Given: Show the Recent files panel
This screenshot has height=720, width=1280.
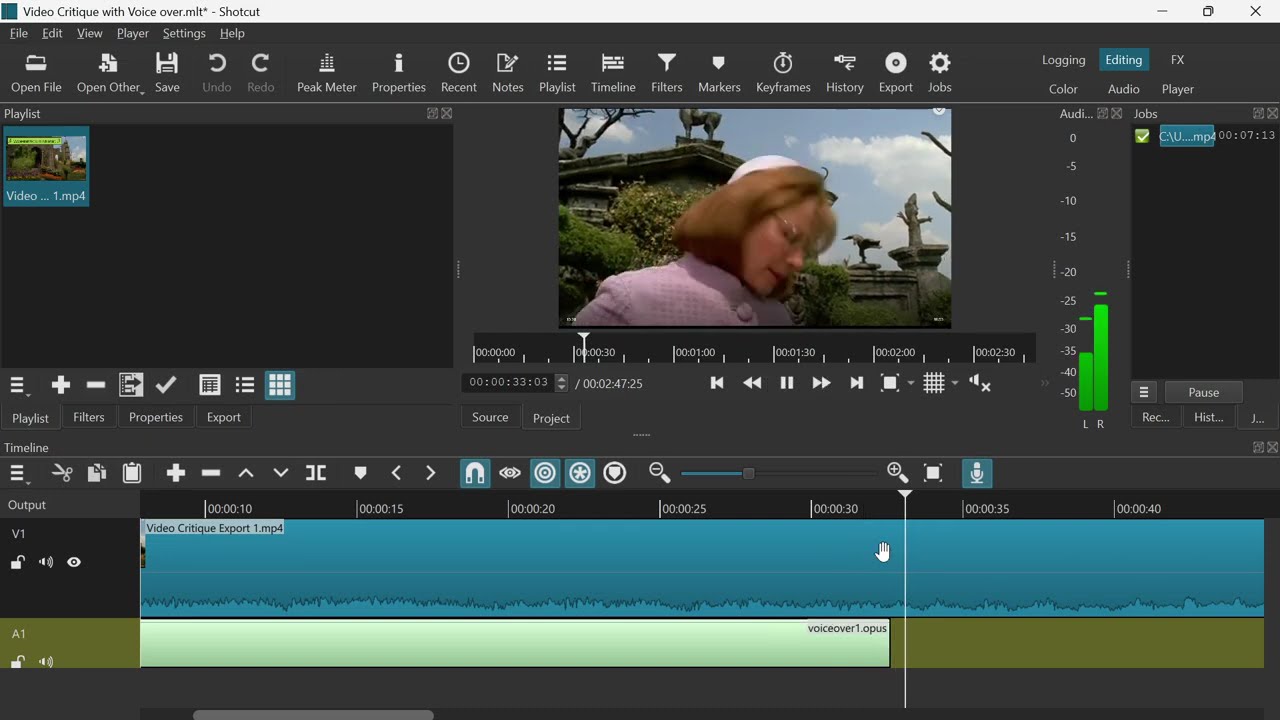Looking at the screenshot, I should 458,73.
